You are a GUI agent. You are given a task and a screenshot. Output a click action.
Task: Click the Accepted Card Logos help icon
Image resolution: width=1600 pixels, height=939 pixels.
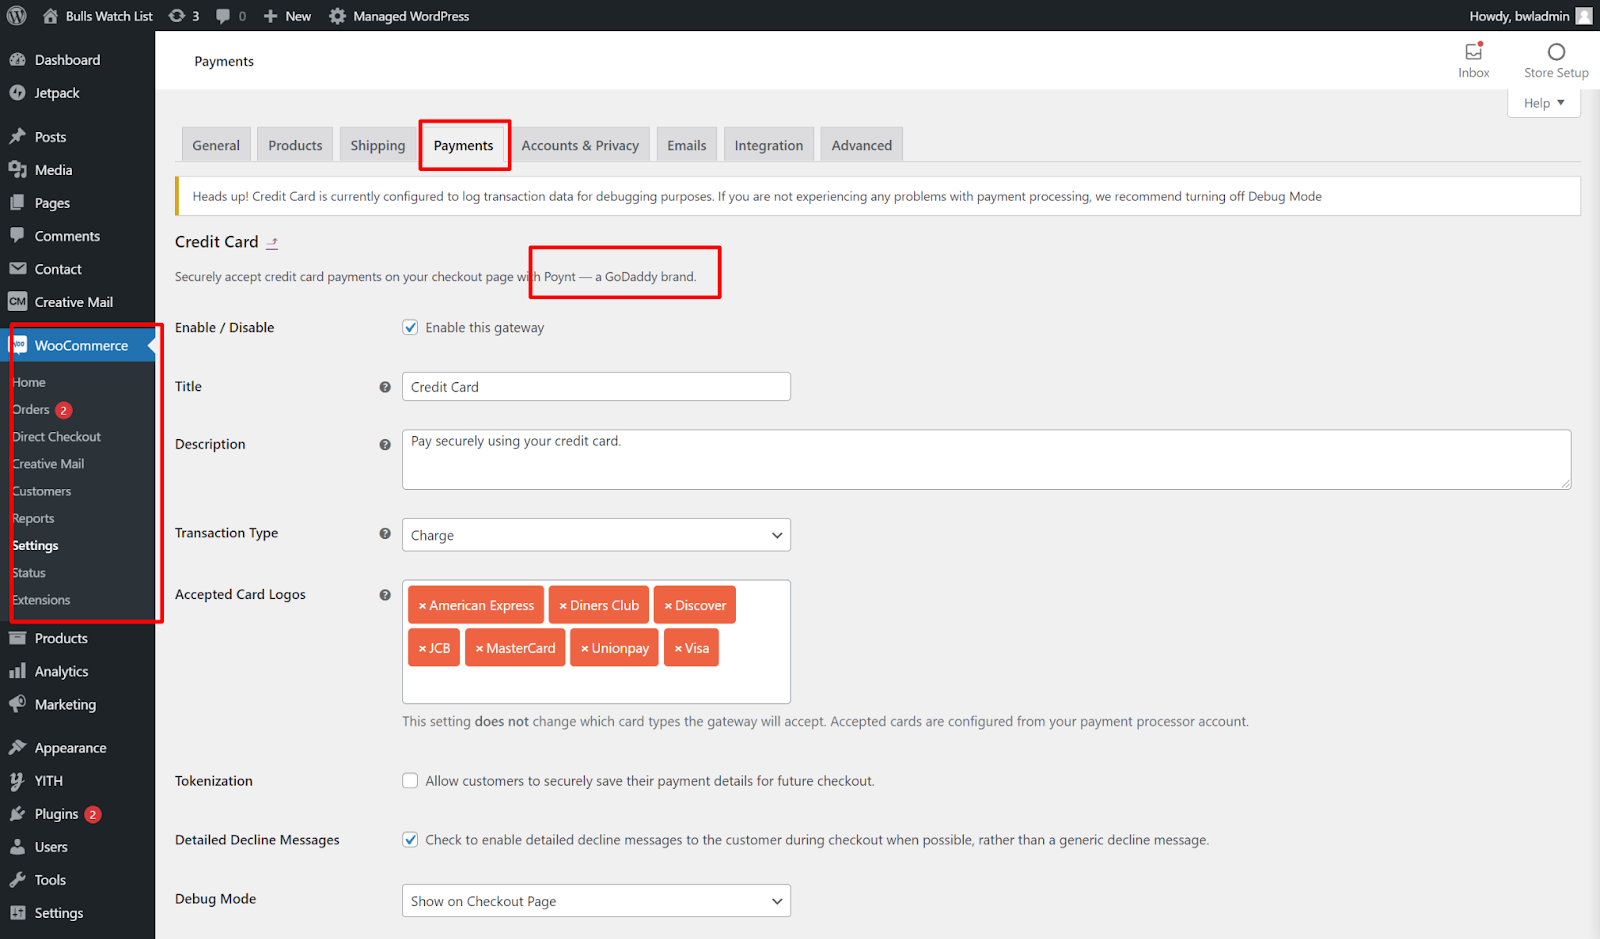coord(385,595)
